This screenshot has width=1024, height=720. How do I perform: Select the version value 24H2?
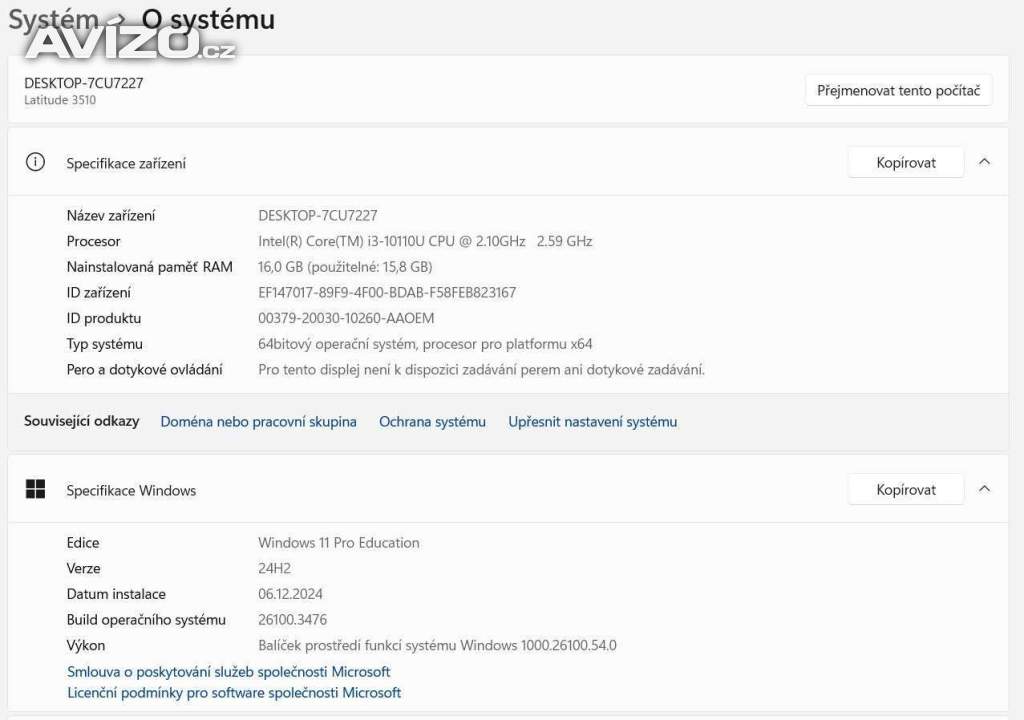274,568
